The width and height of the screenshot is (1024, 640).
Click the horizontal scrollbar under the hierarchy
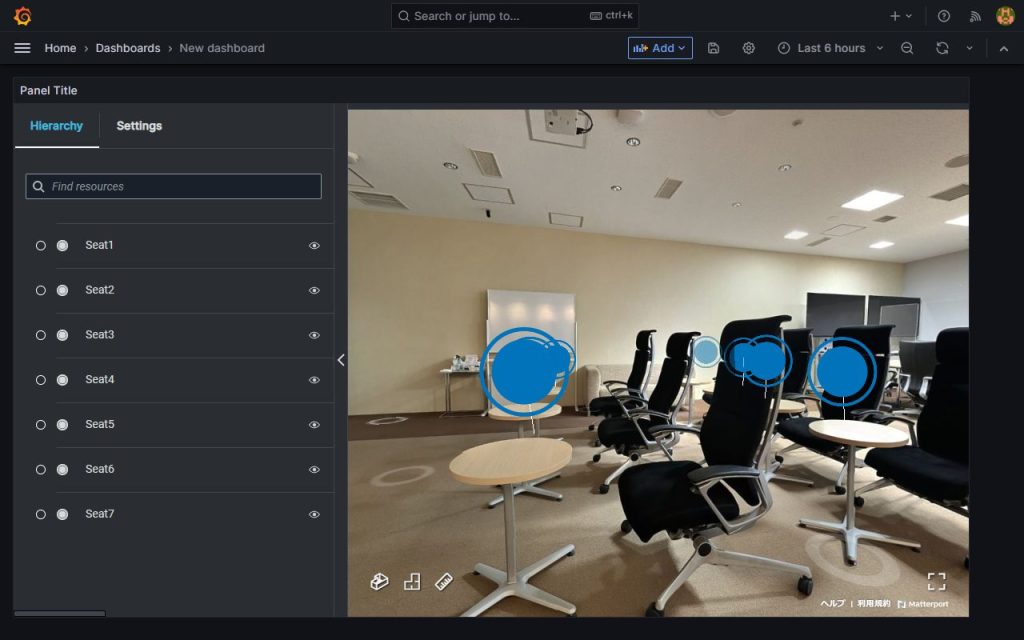[59, 614]
